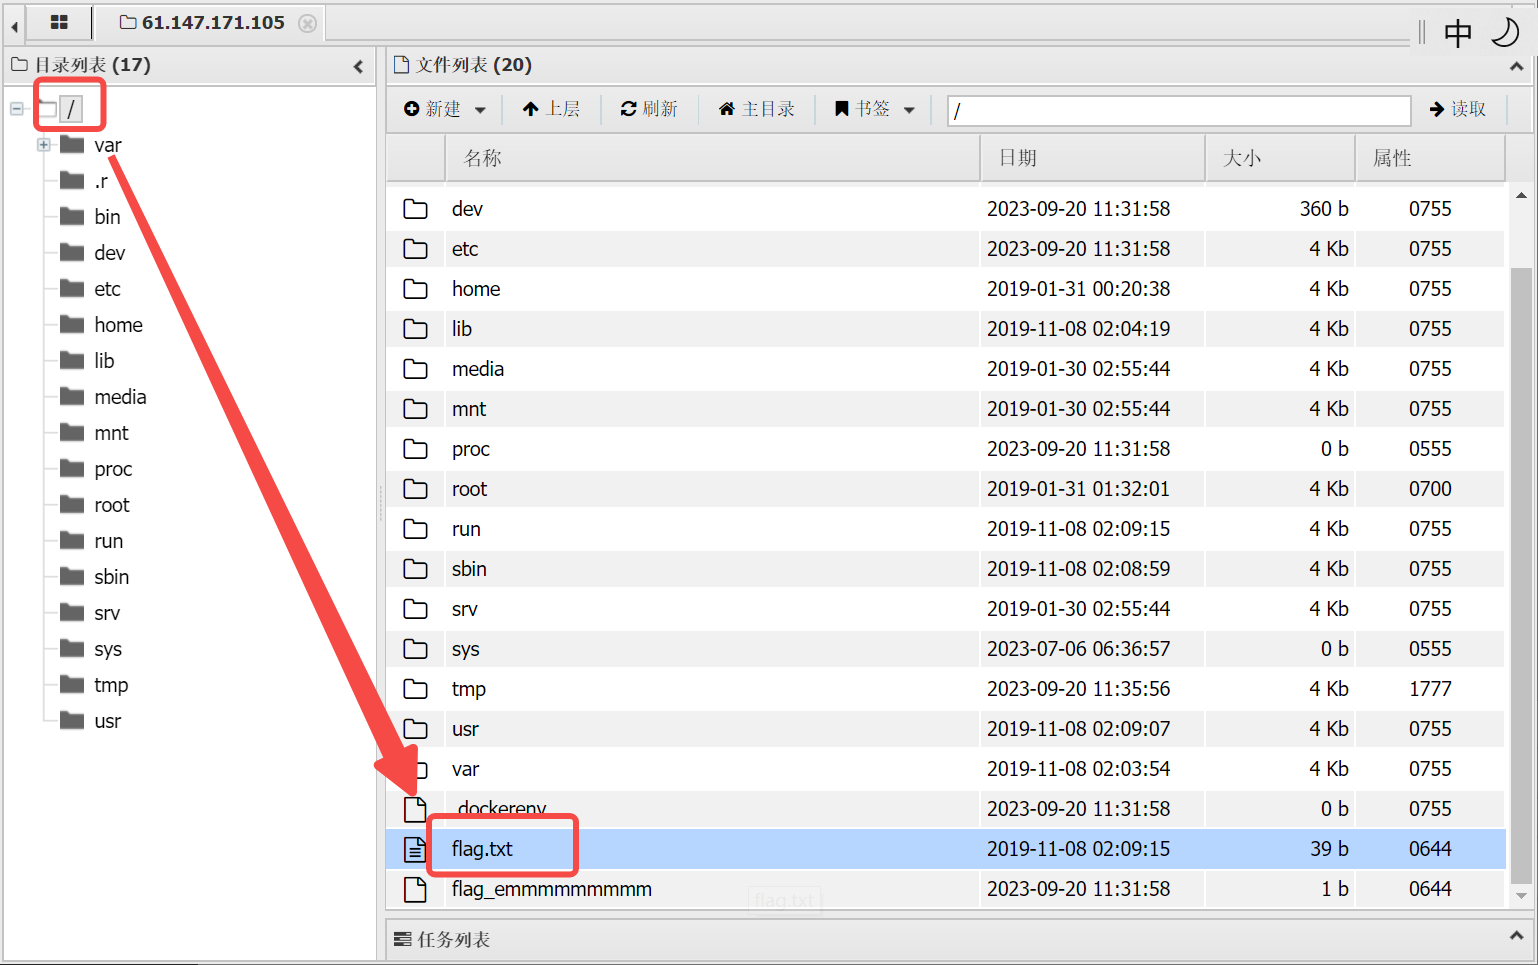Click text file icon of flag.txt
Viewport: 1538px width, 965px height.
point(415,849)
